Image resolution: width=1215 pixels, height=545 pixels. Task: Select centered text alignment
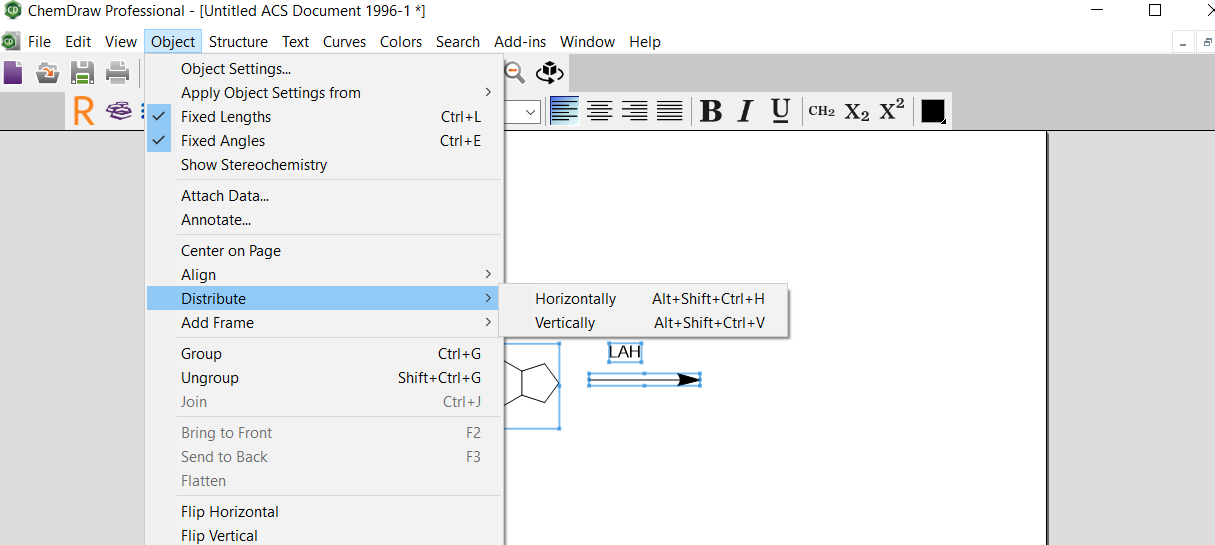click(x=599, y=111)
